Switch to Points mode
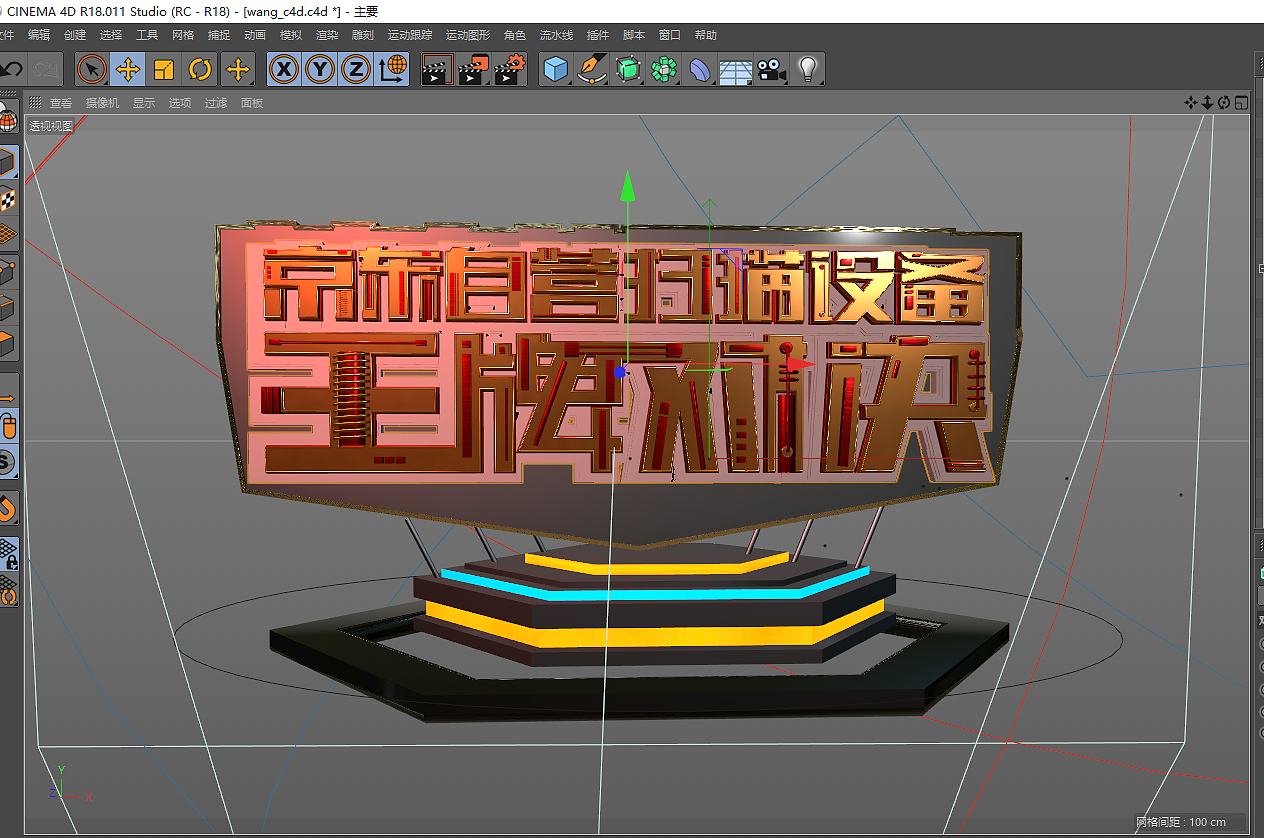The width and height of the screenshot is (1264, 838). tap(8, 271)
